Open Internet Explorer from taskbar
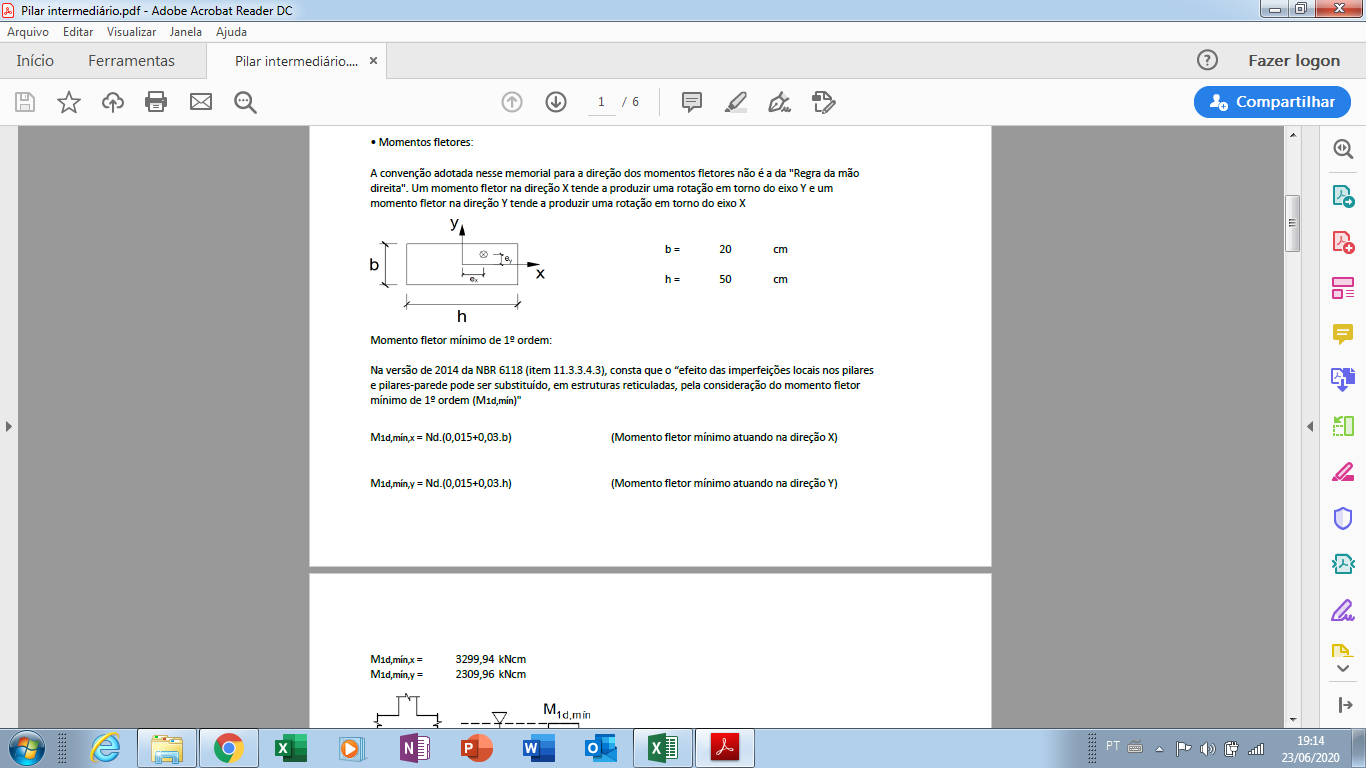 click(x=105, y=748)
